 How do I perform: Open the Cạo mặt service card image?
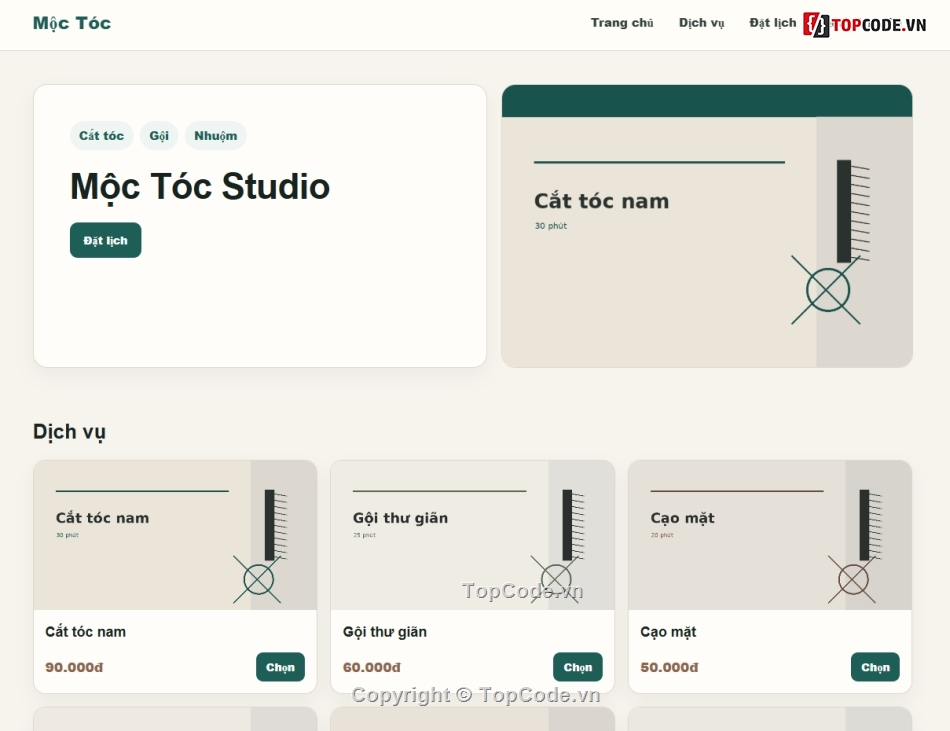pos(770,535)
